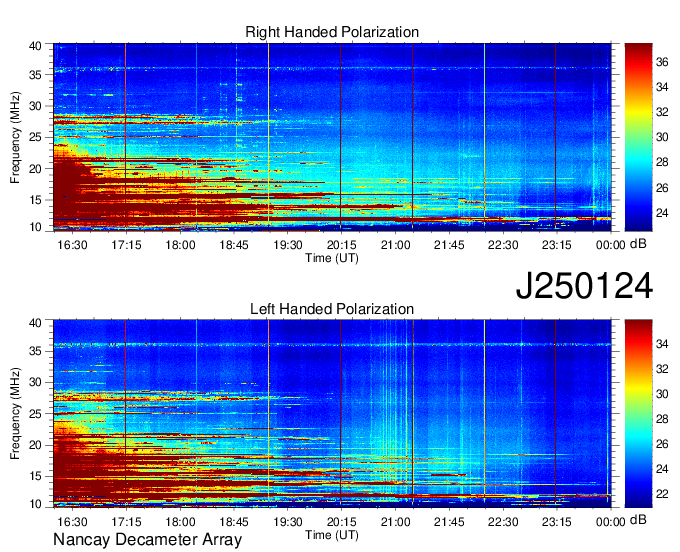
Task: Click the 32 dB tick on Right Handed colorbar
Action: coord(662,112)
